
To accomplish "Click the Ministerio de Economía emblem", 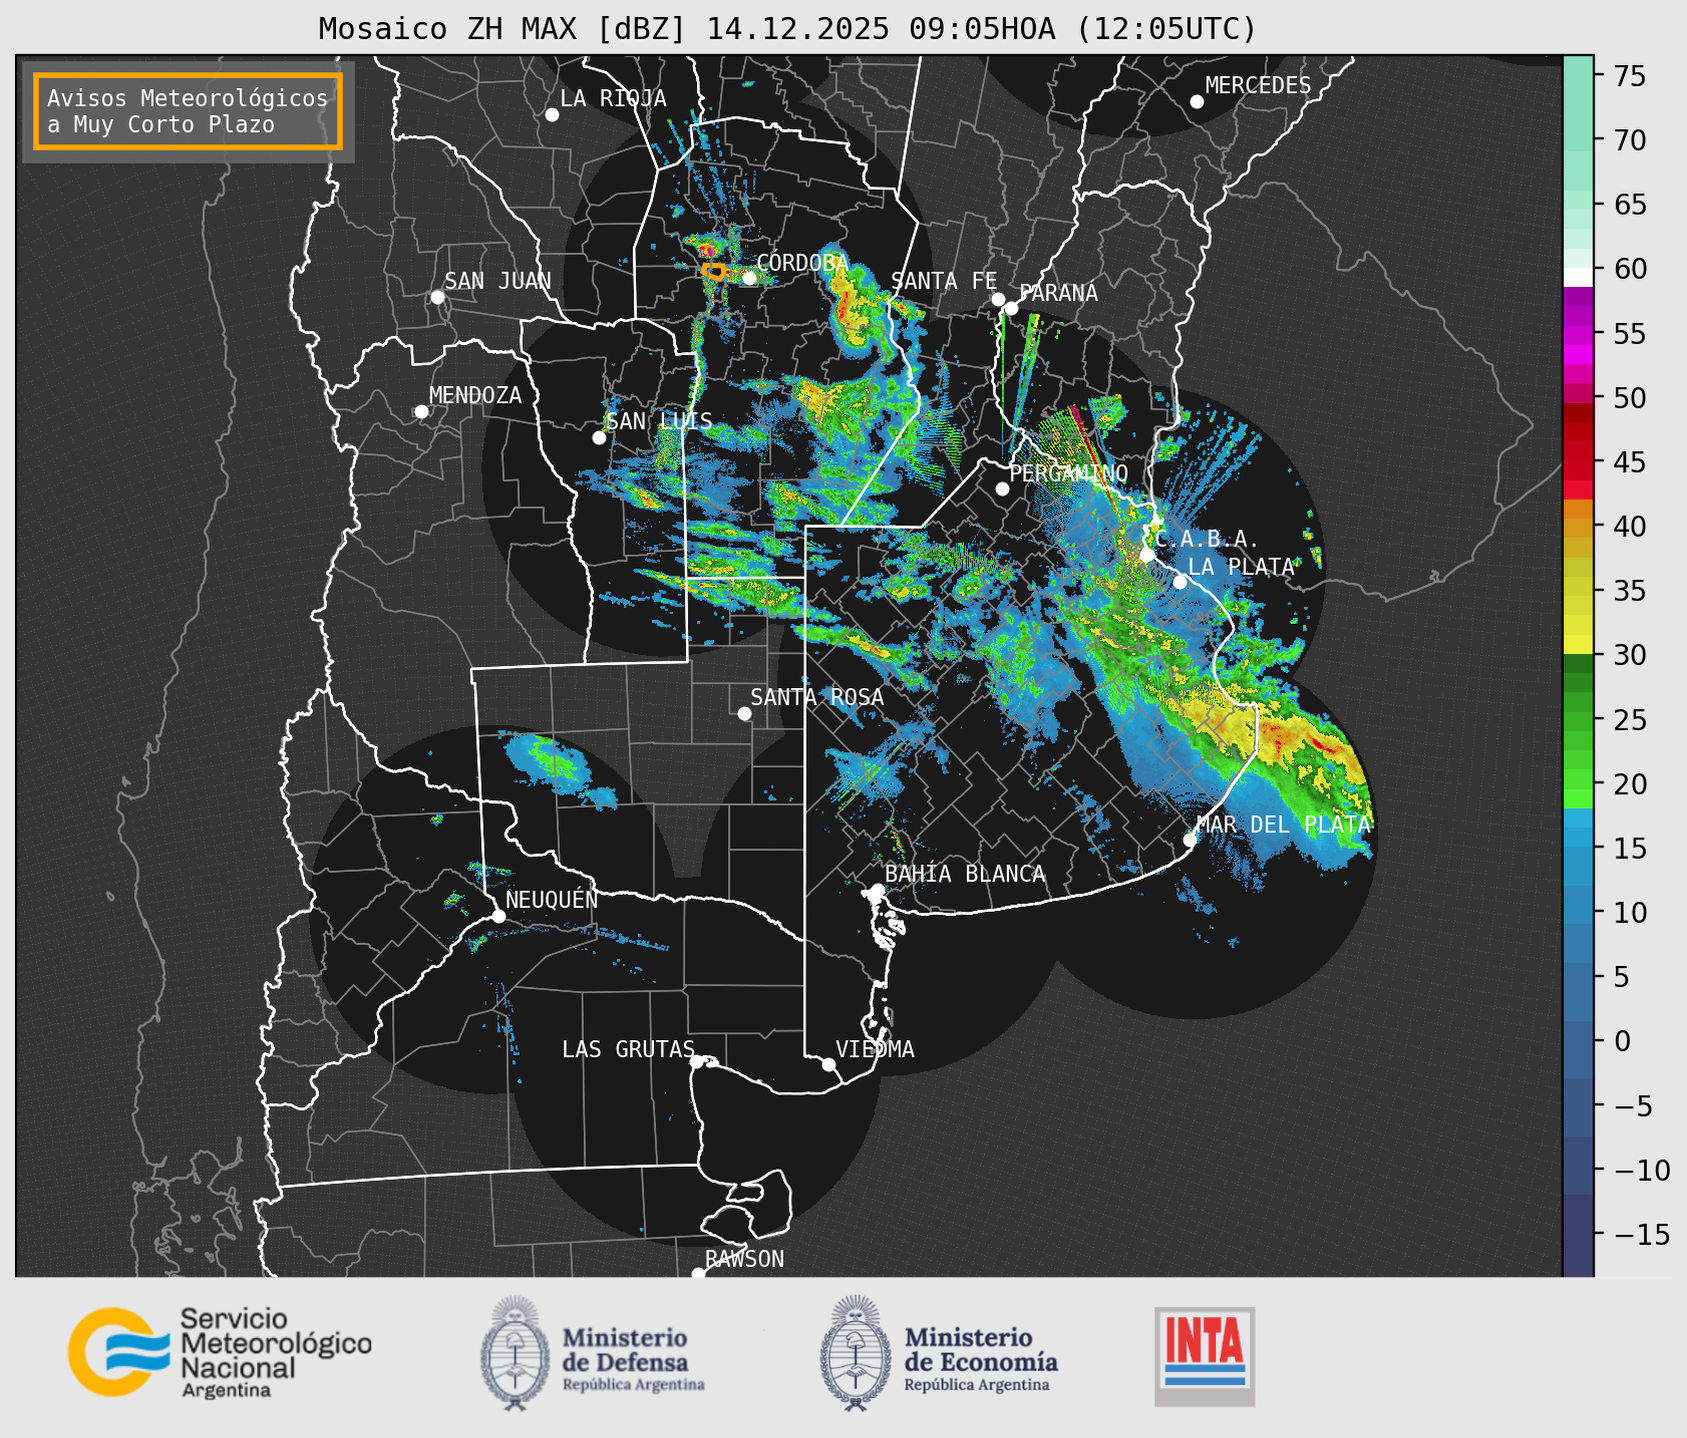I will pyautogui.click(x=855, y=1352).
